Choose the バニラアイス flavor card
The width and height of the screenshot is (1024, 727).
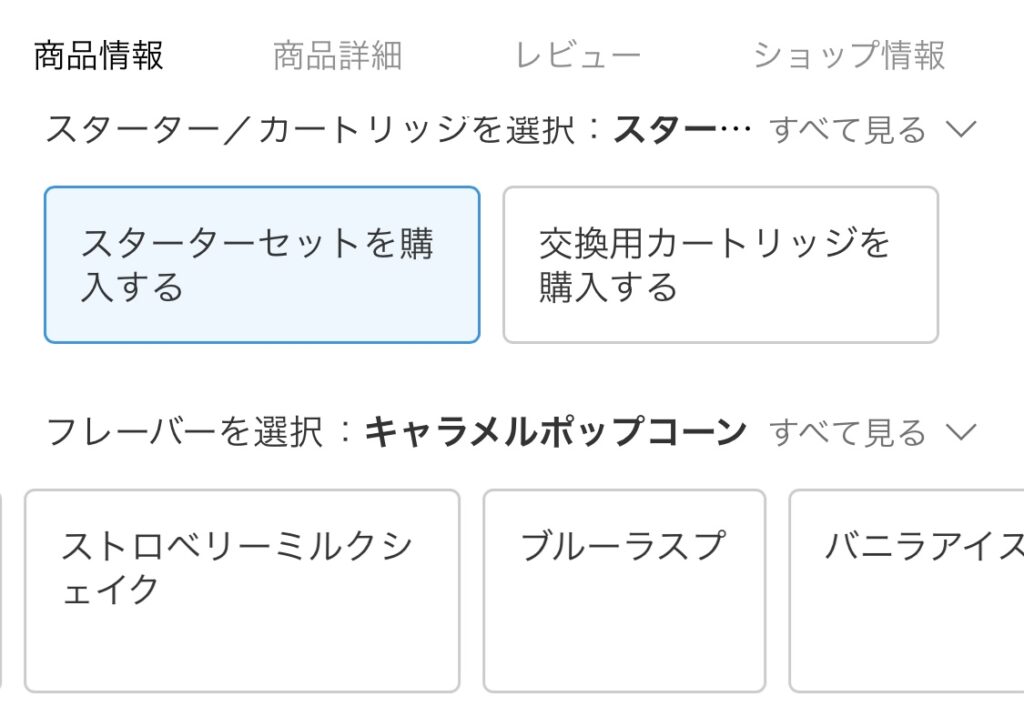point(906,590)
